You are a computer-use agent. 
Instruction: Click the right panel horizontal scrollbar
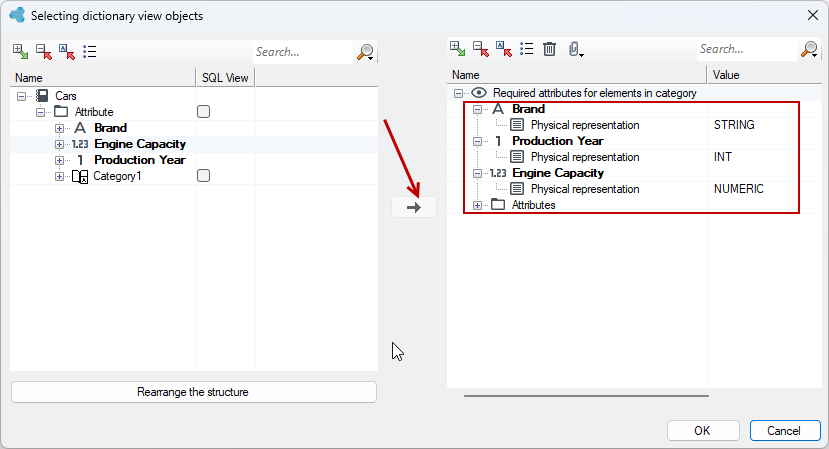coord(586,396)
